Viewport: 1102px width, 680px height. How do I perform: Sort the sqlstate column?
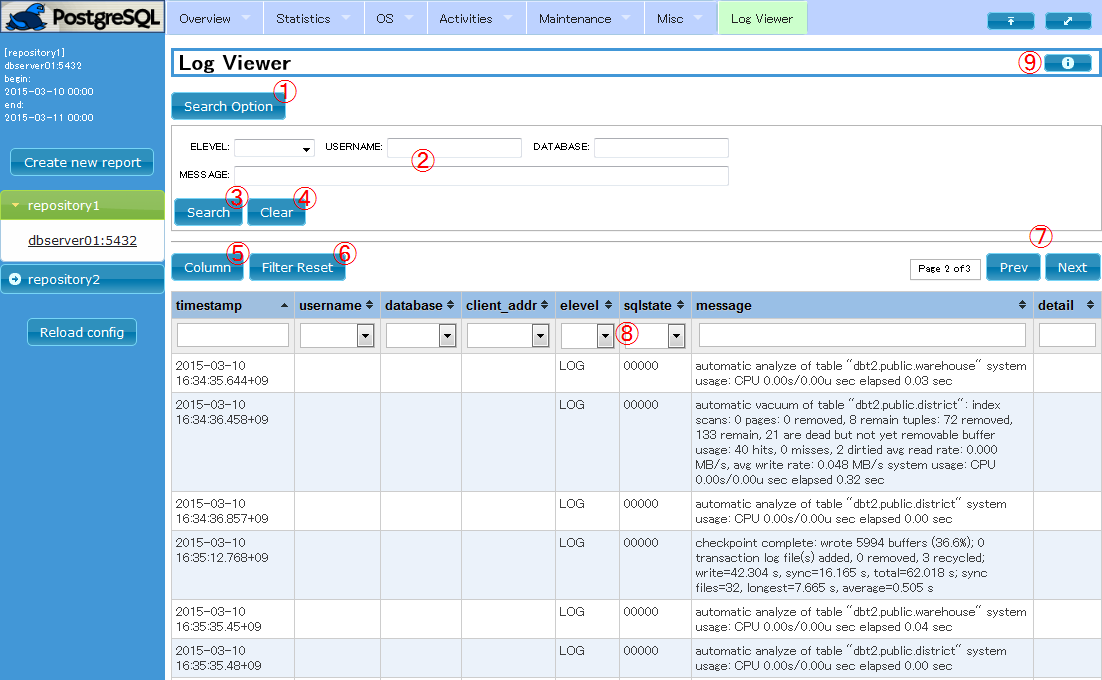pos(680,305)
